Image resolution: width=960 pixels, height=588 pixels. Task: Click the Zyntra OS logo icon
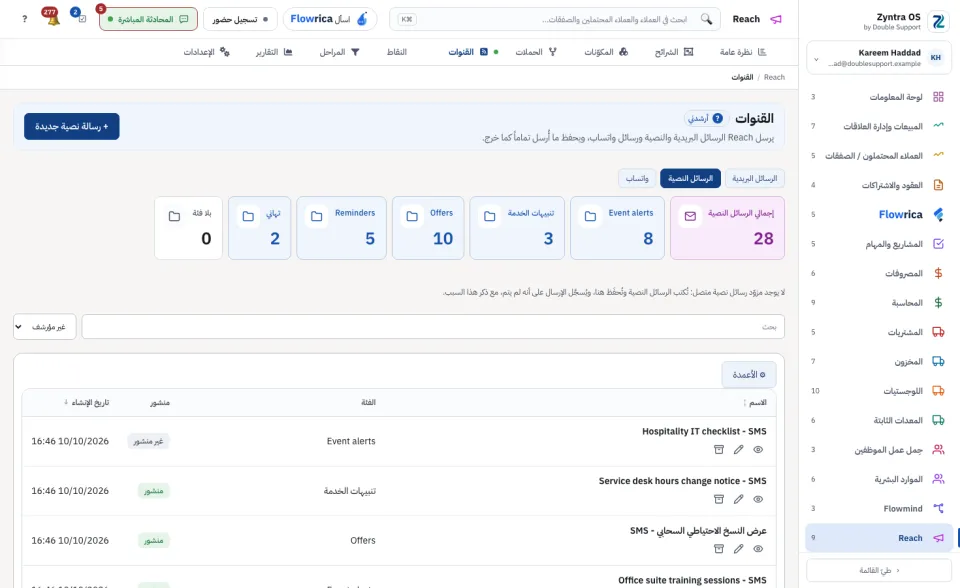coord(938,21)
